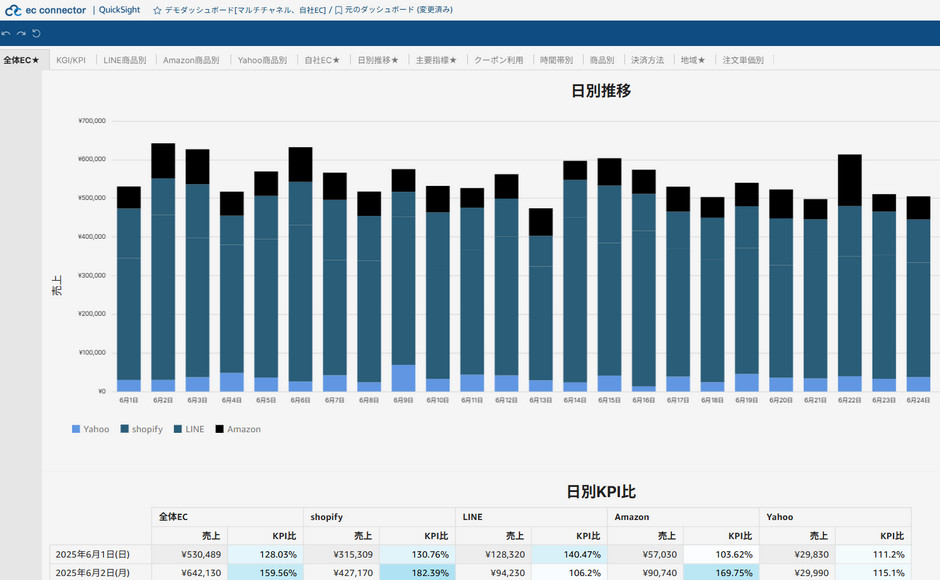Click the 6月22日 bar in chart
The image size is (940, 580).
pos(850,280)
